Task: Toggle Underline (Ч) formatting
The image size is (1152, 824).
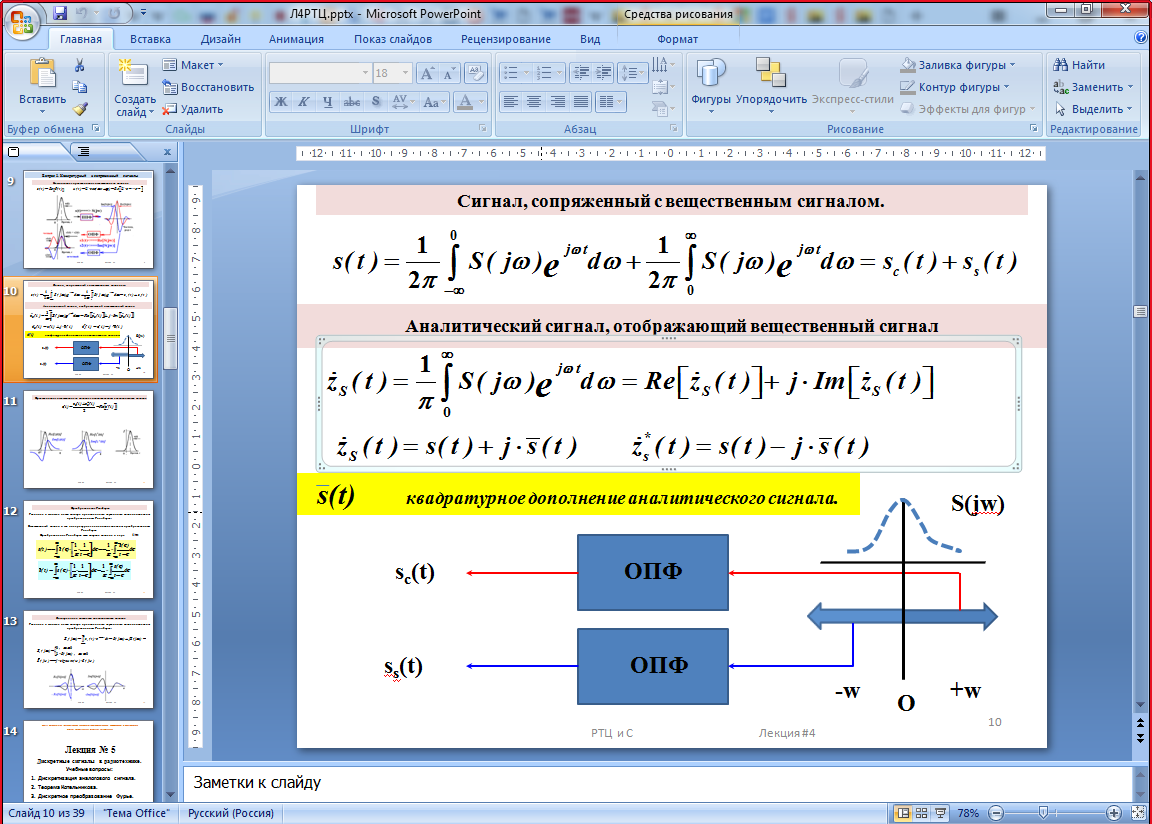Action: point(328,102)
